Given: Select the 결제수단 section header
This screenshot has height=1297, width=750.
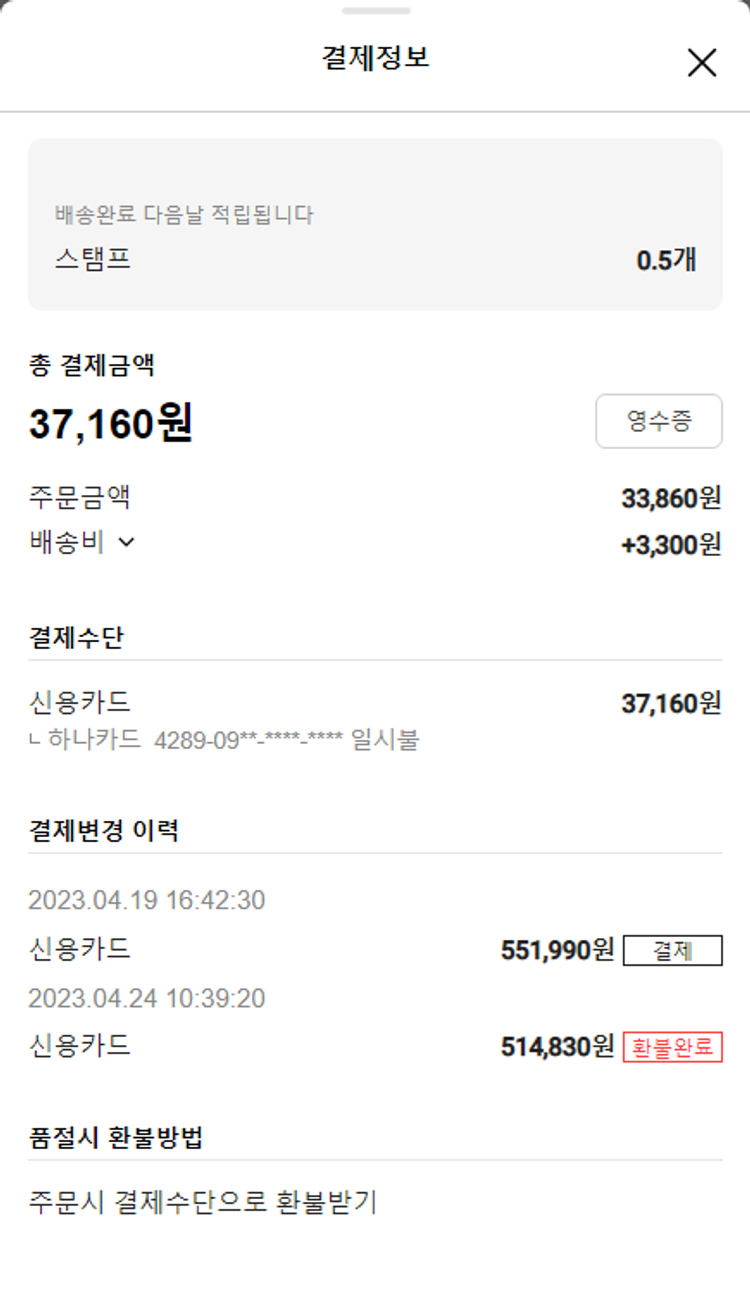Looking at the screenshot, I should 76,637.
